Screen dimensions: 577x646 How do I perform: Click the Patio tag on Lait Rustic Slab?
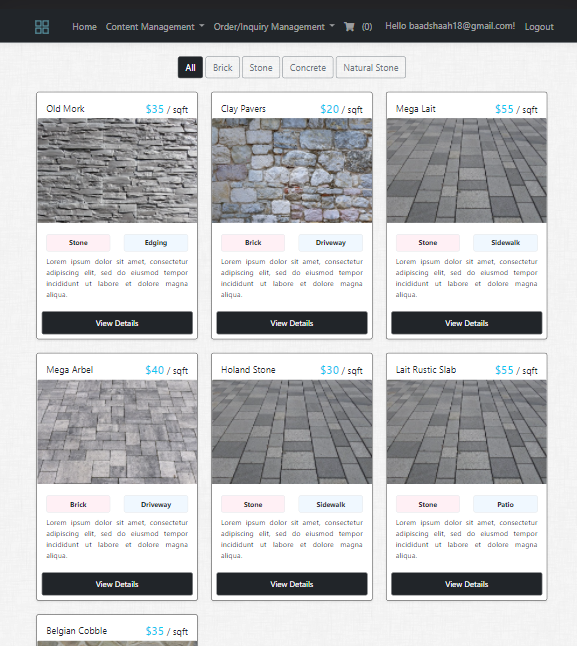[x=505, y=504]
